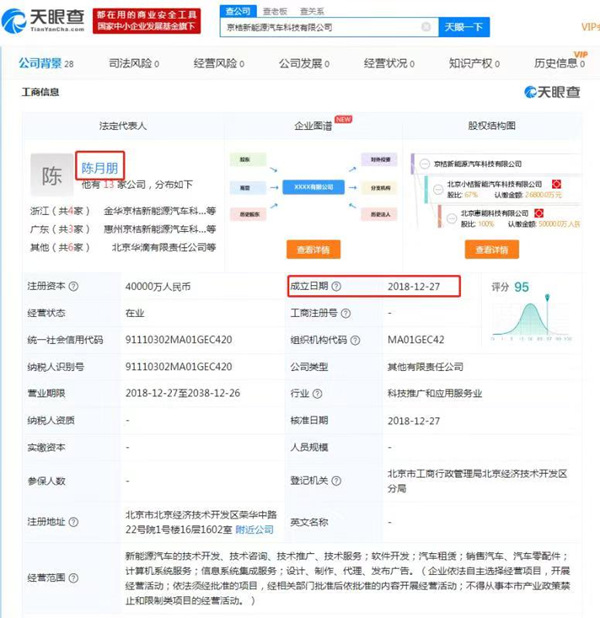Click the 北京惠能科技有限公司 shareholder name

click(x=495, y=213)
